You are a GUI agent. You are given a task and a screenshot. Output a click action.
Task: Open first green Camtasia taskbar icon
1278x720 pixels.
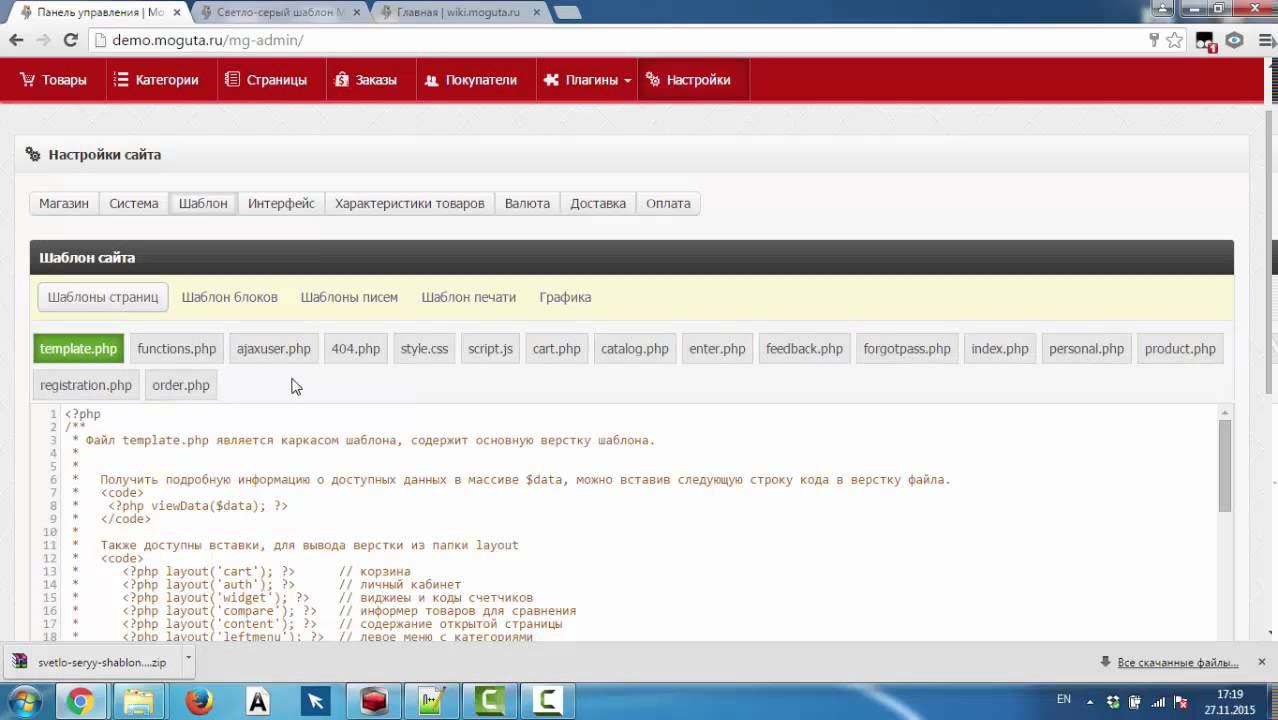point(490,701)
